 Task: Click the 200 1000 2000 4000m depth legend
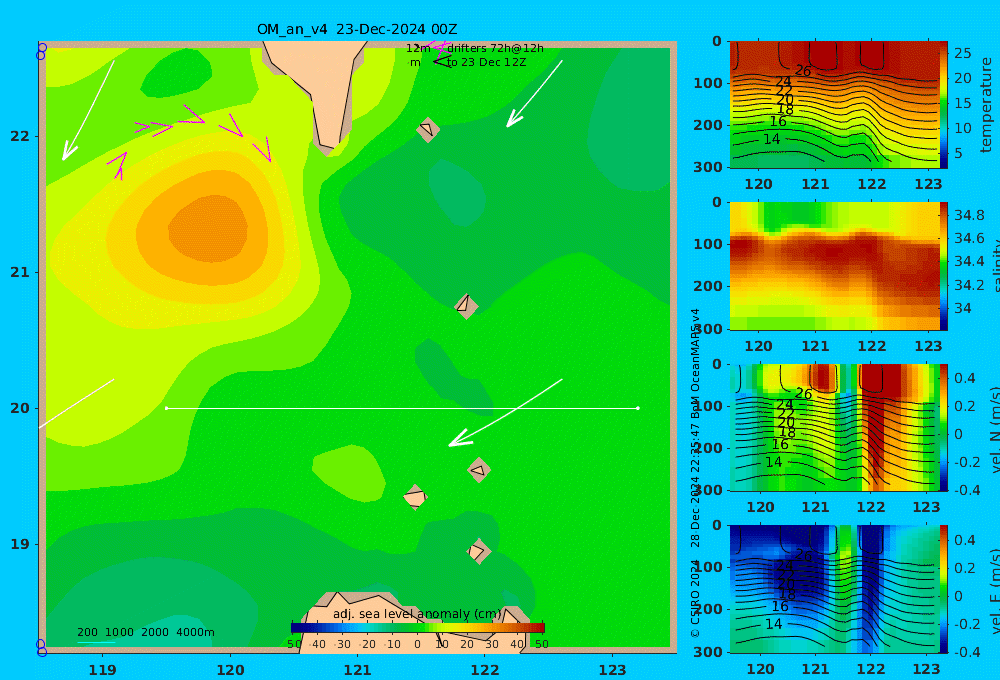(x=145, y=632)
